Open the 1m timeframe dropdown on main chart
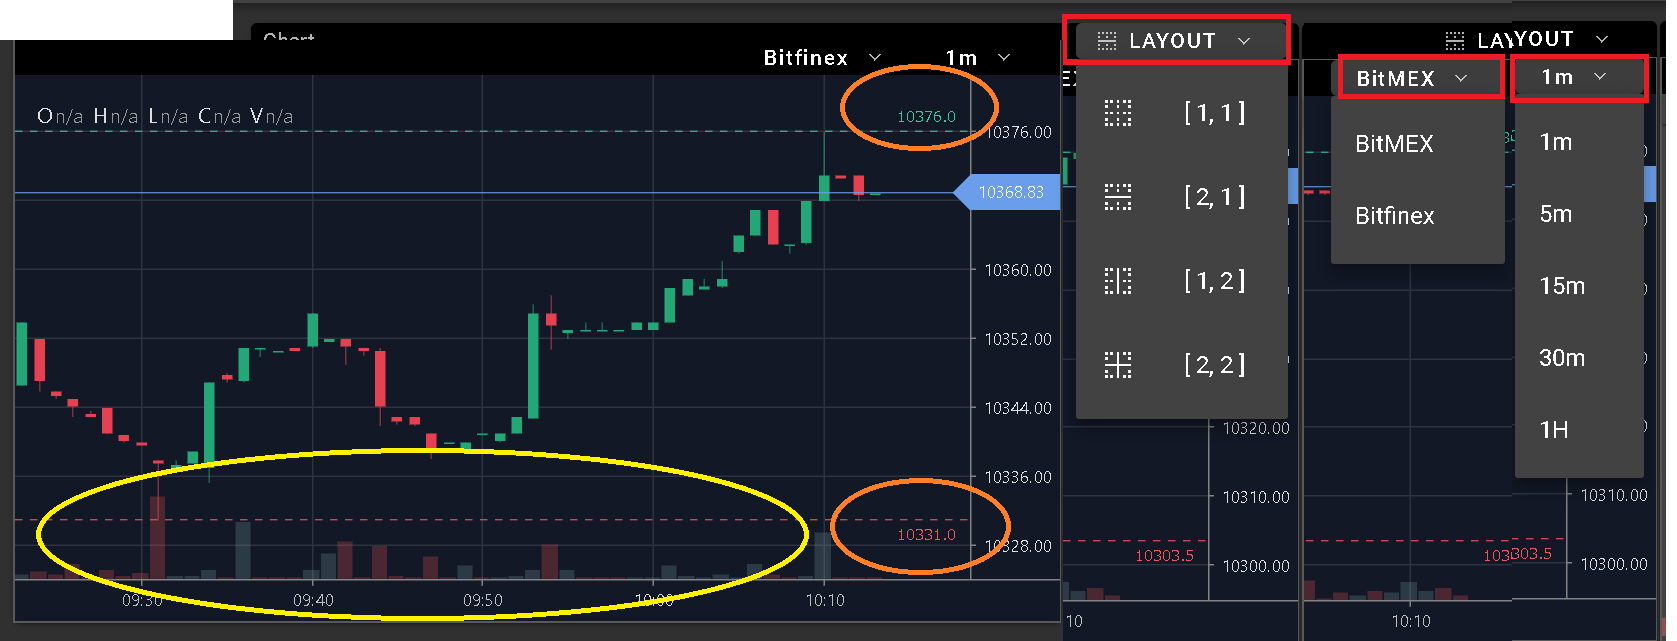 pos(977,58)
